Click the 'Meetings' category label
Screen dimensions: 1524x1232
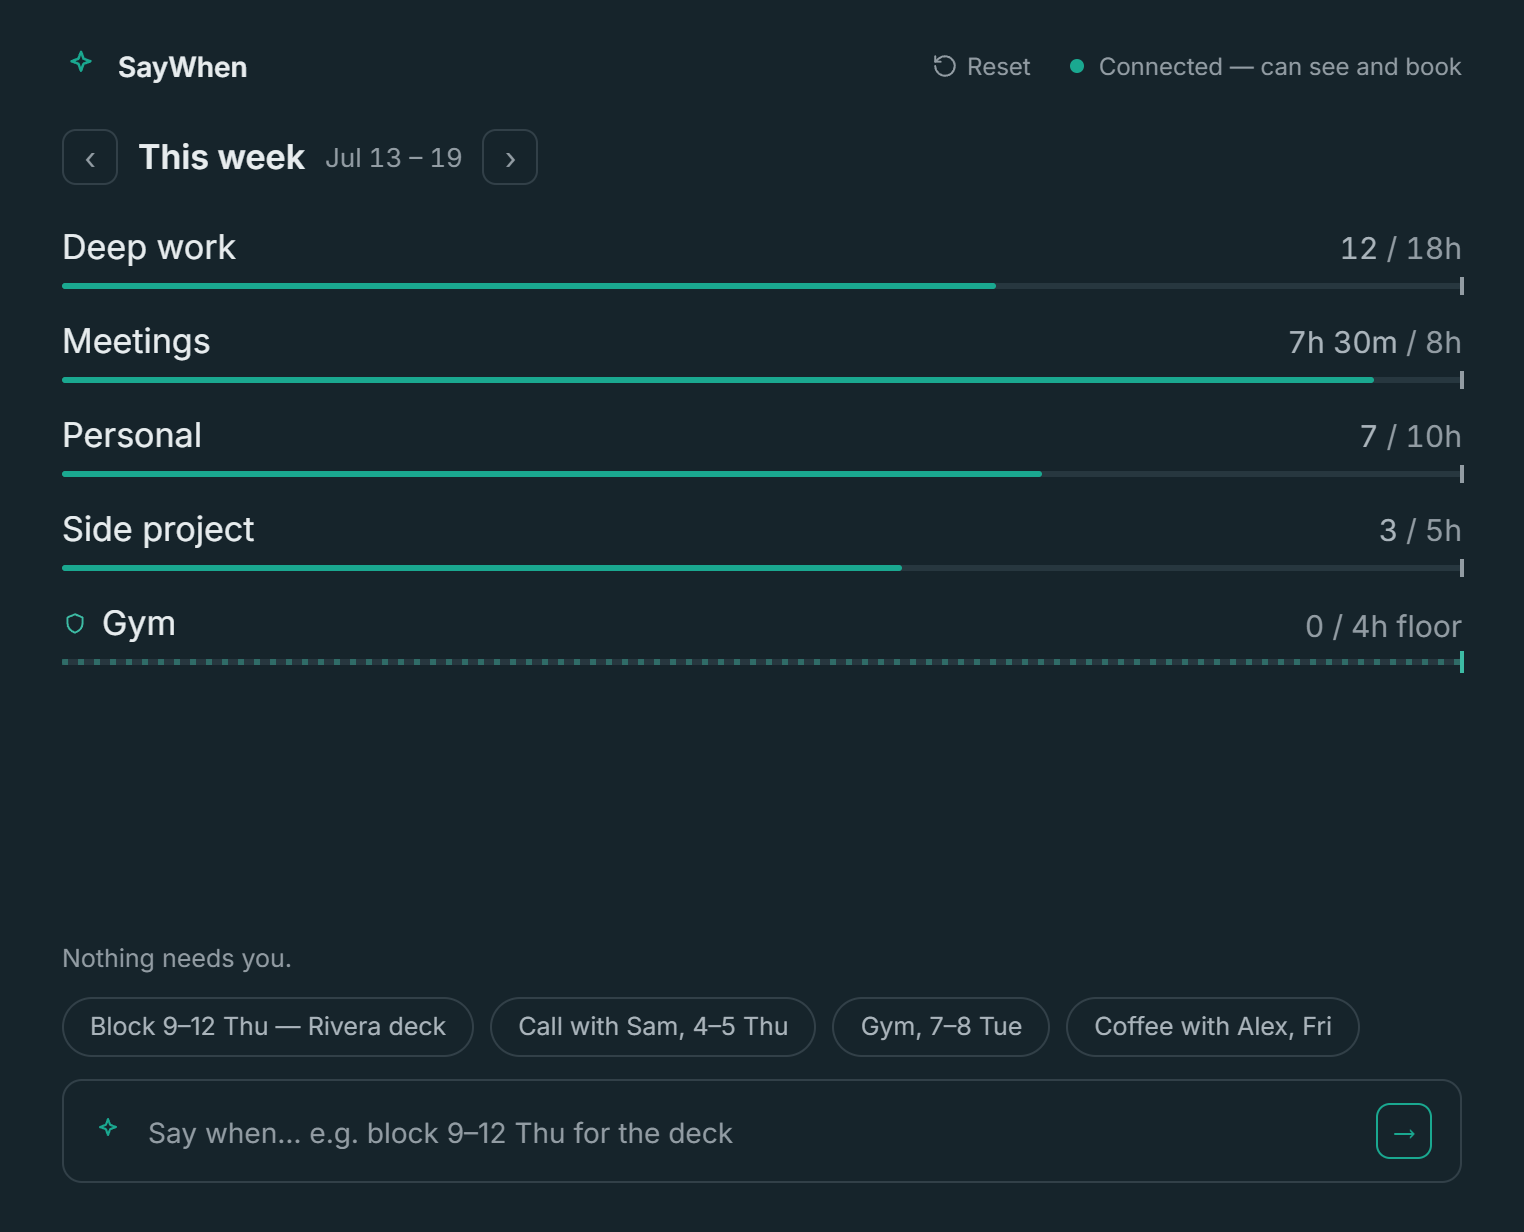136,342
